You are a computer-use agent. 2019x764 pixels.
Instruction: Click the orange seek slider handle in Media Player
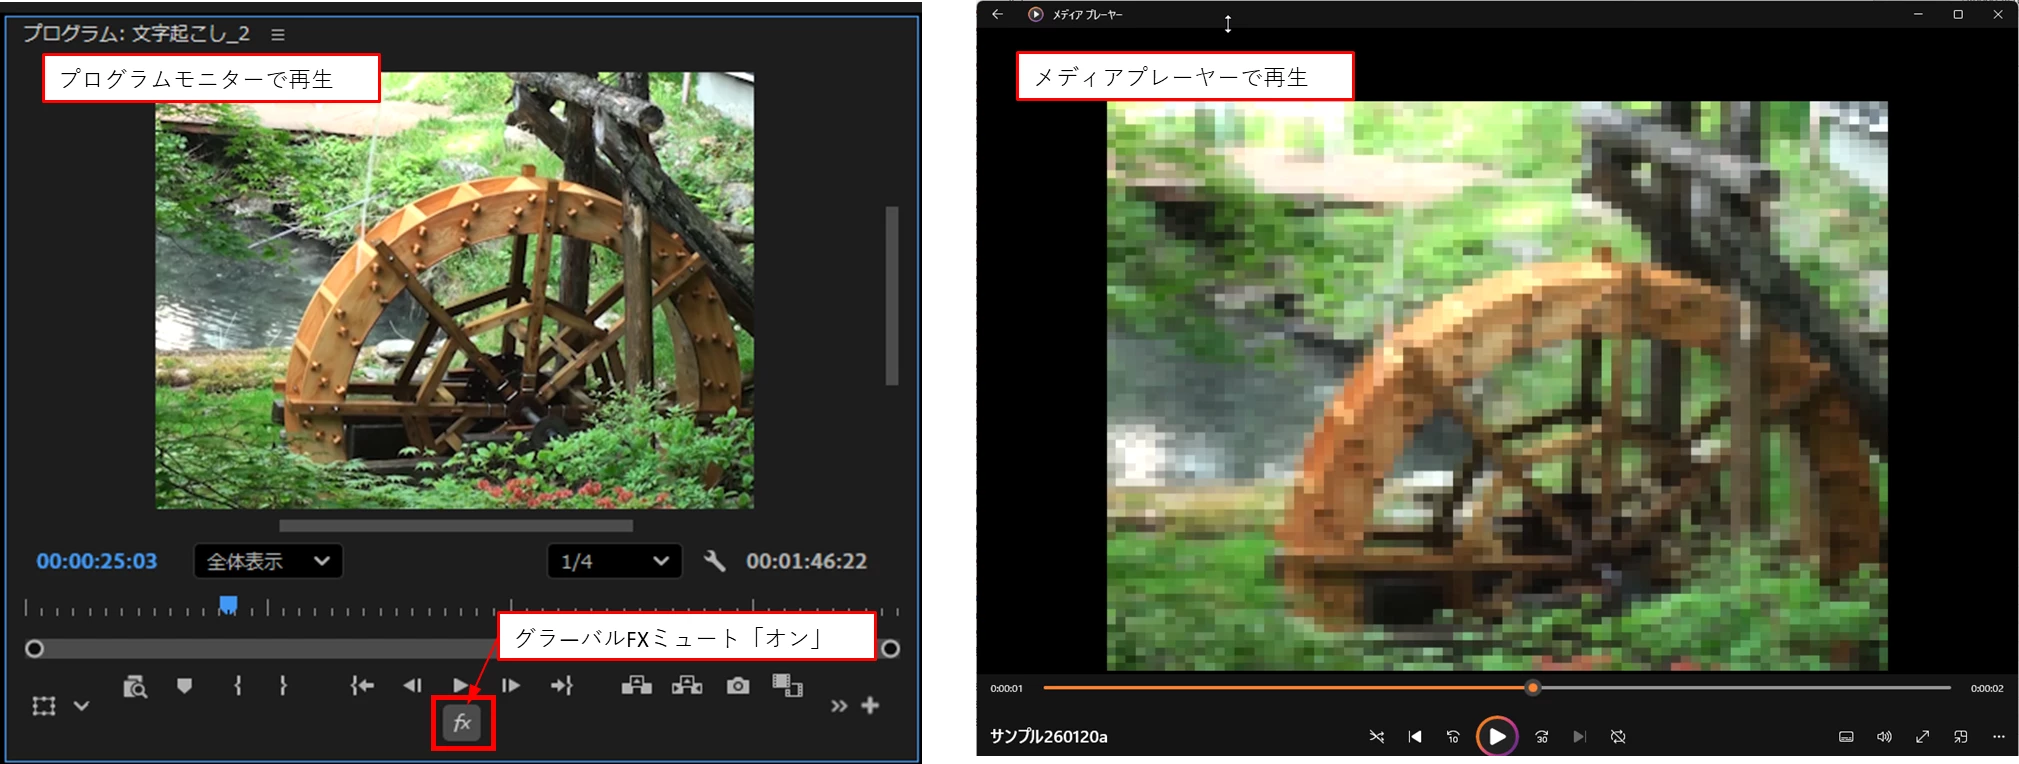(1532, 688)
